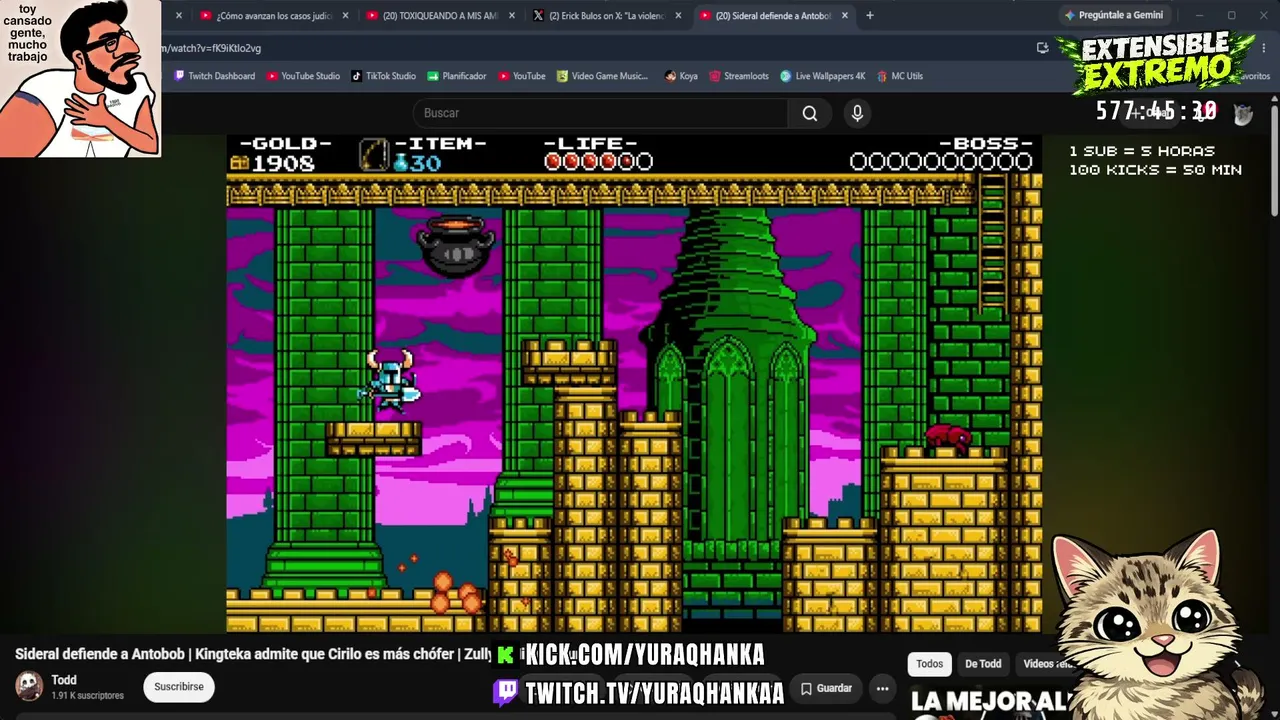
Task: Open the Video Game Music bookmark
Action: click(x=602, y=76)
